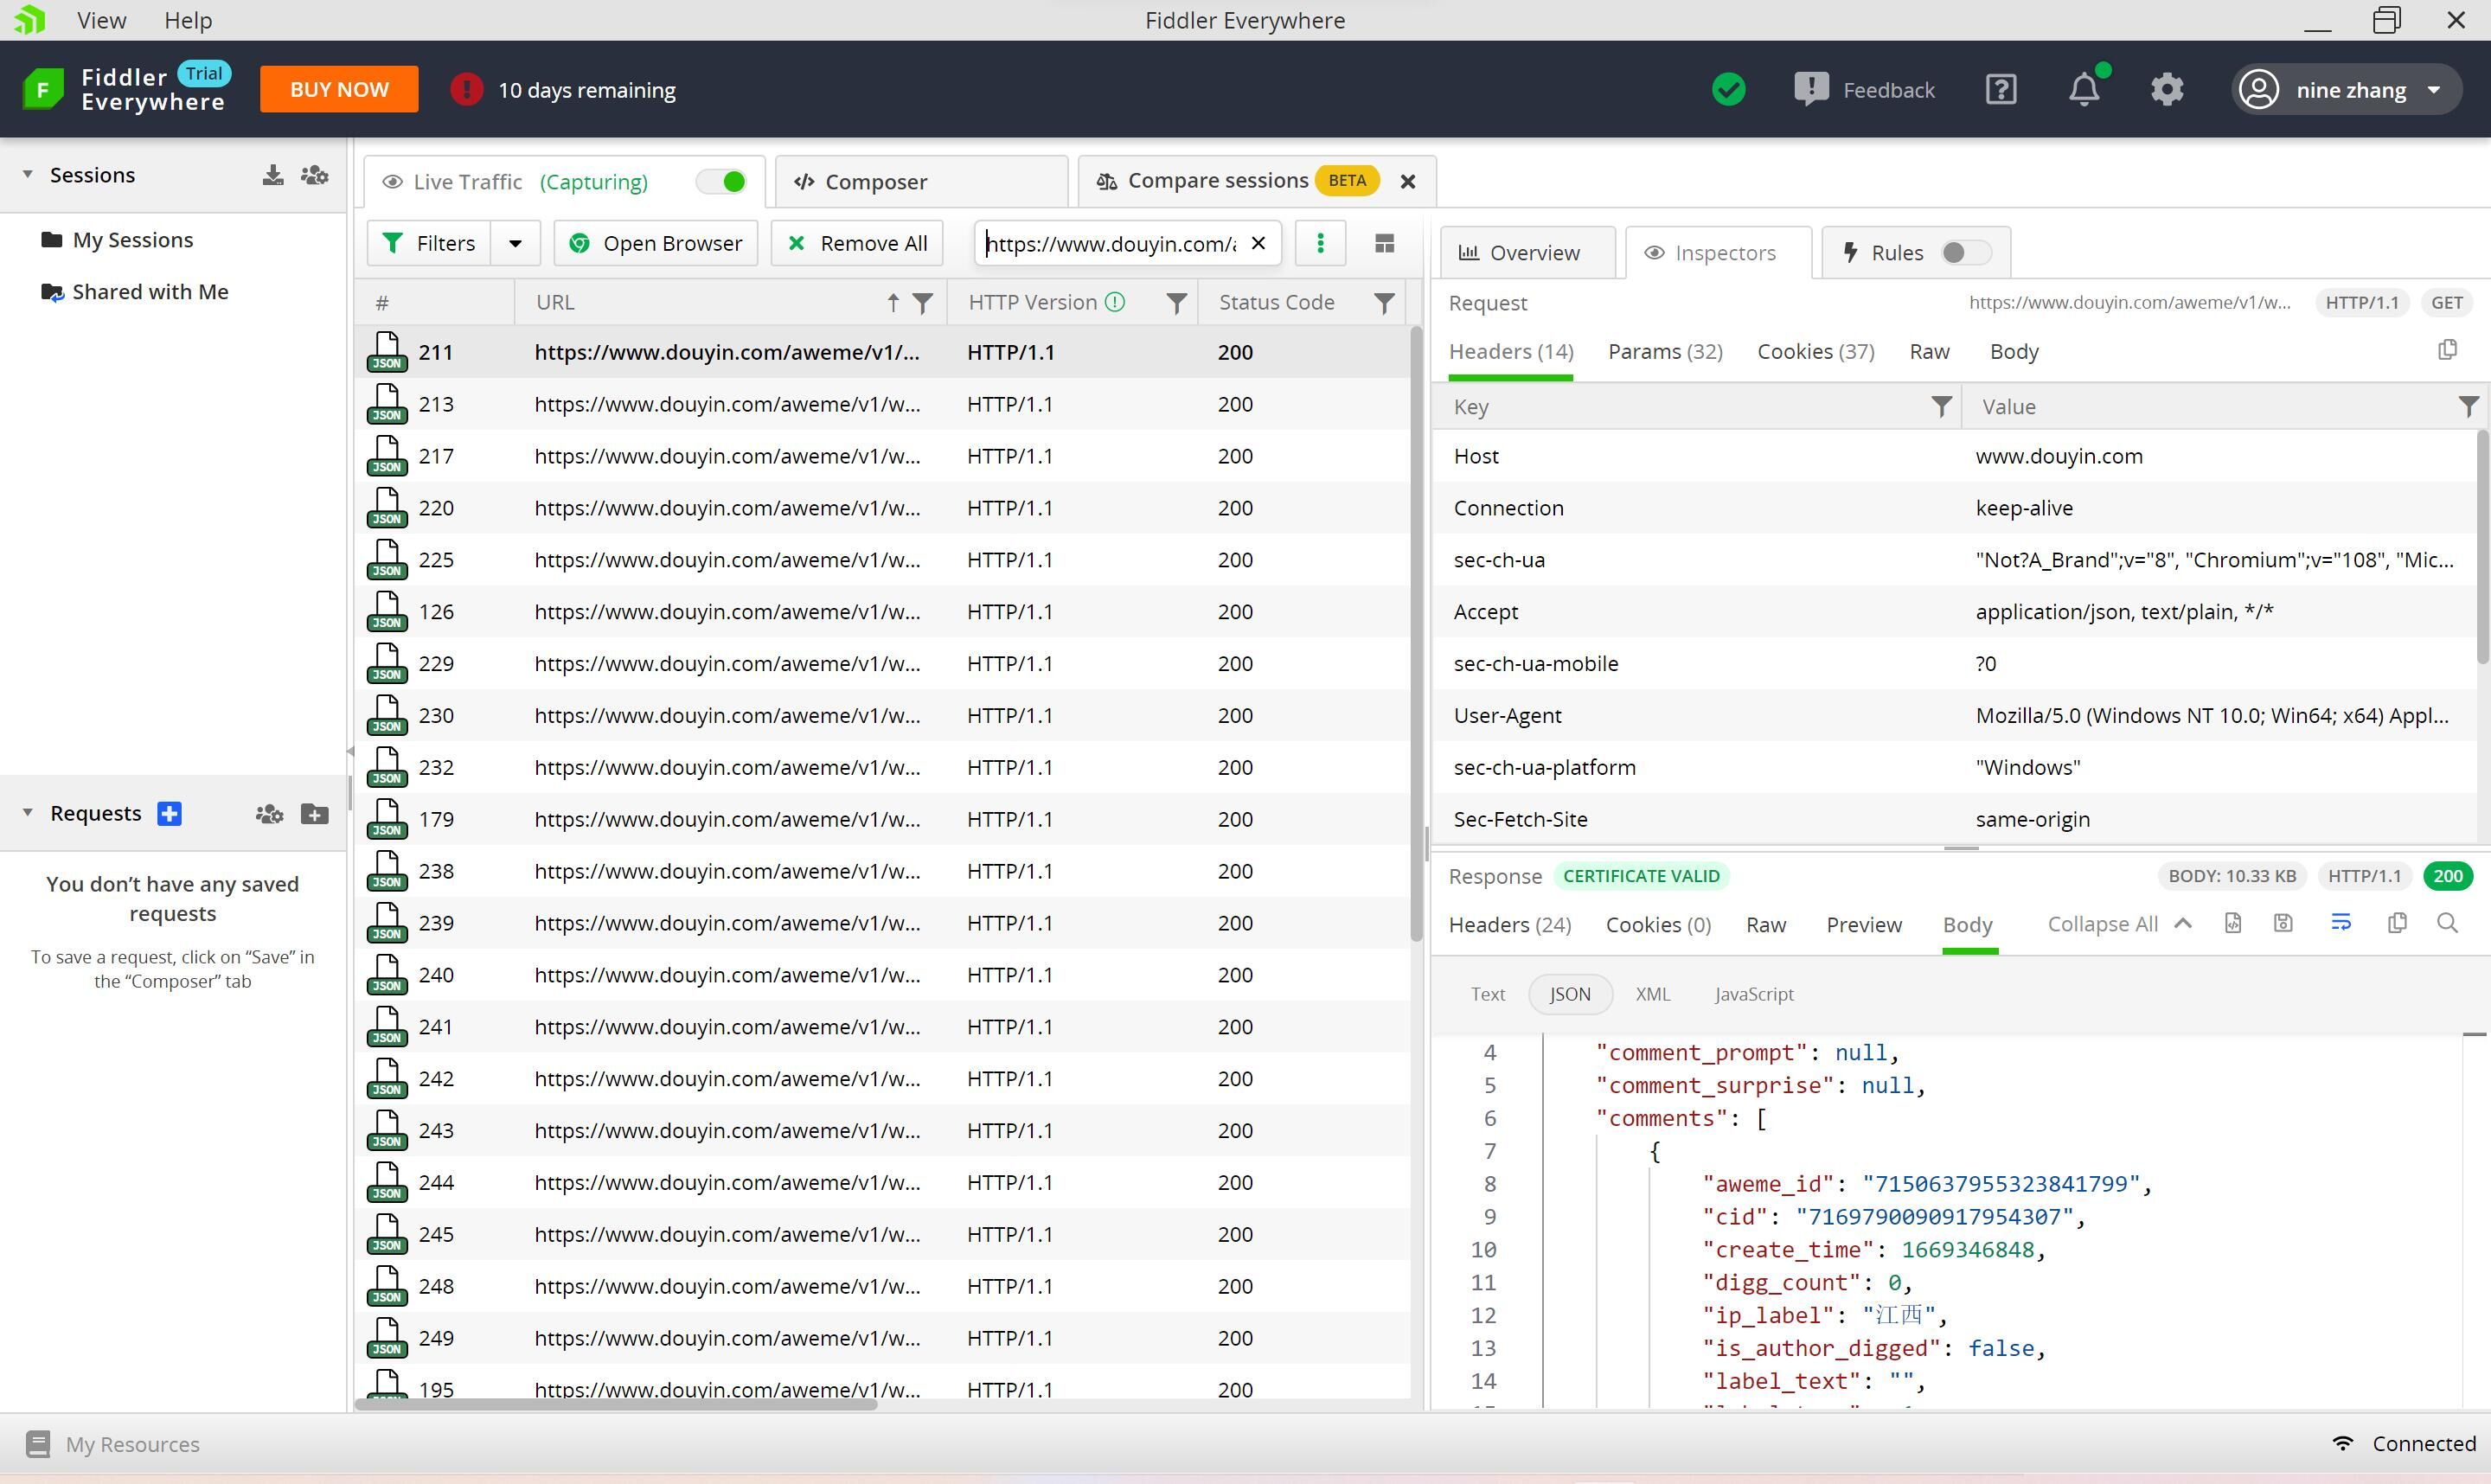Select the JSON response format tab
Image resolution: width=2491 pixels, height=1484 pixels.
[x=1569, y=993]
